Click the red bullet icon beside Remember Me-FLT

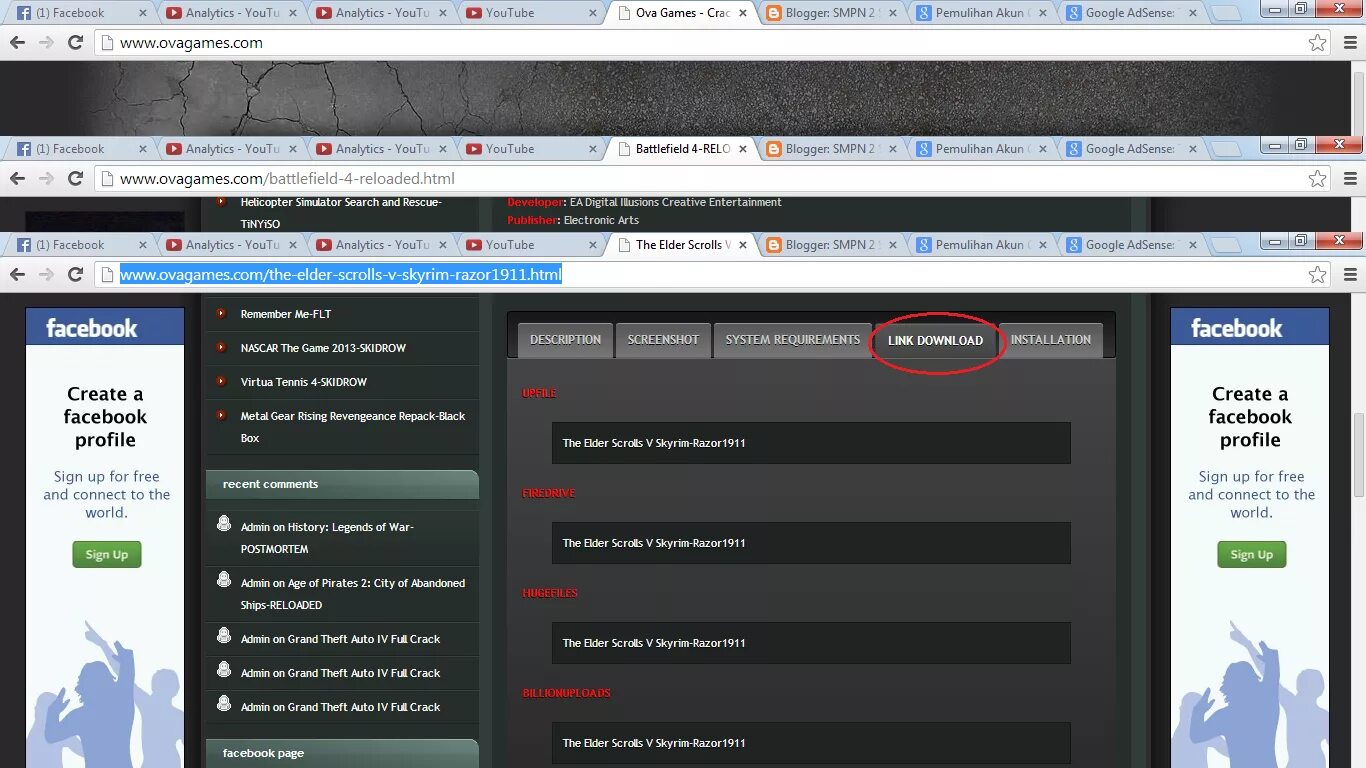pyautogui.click(x=222, y=313)
